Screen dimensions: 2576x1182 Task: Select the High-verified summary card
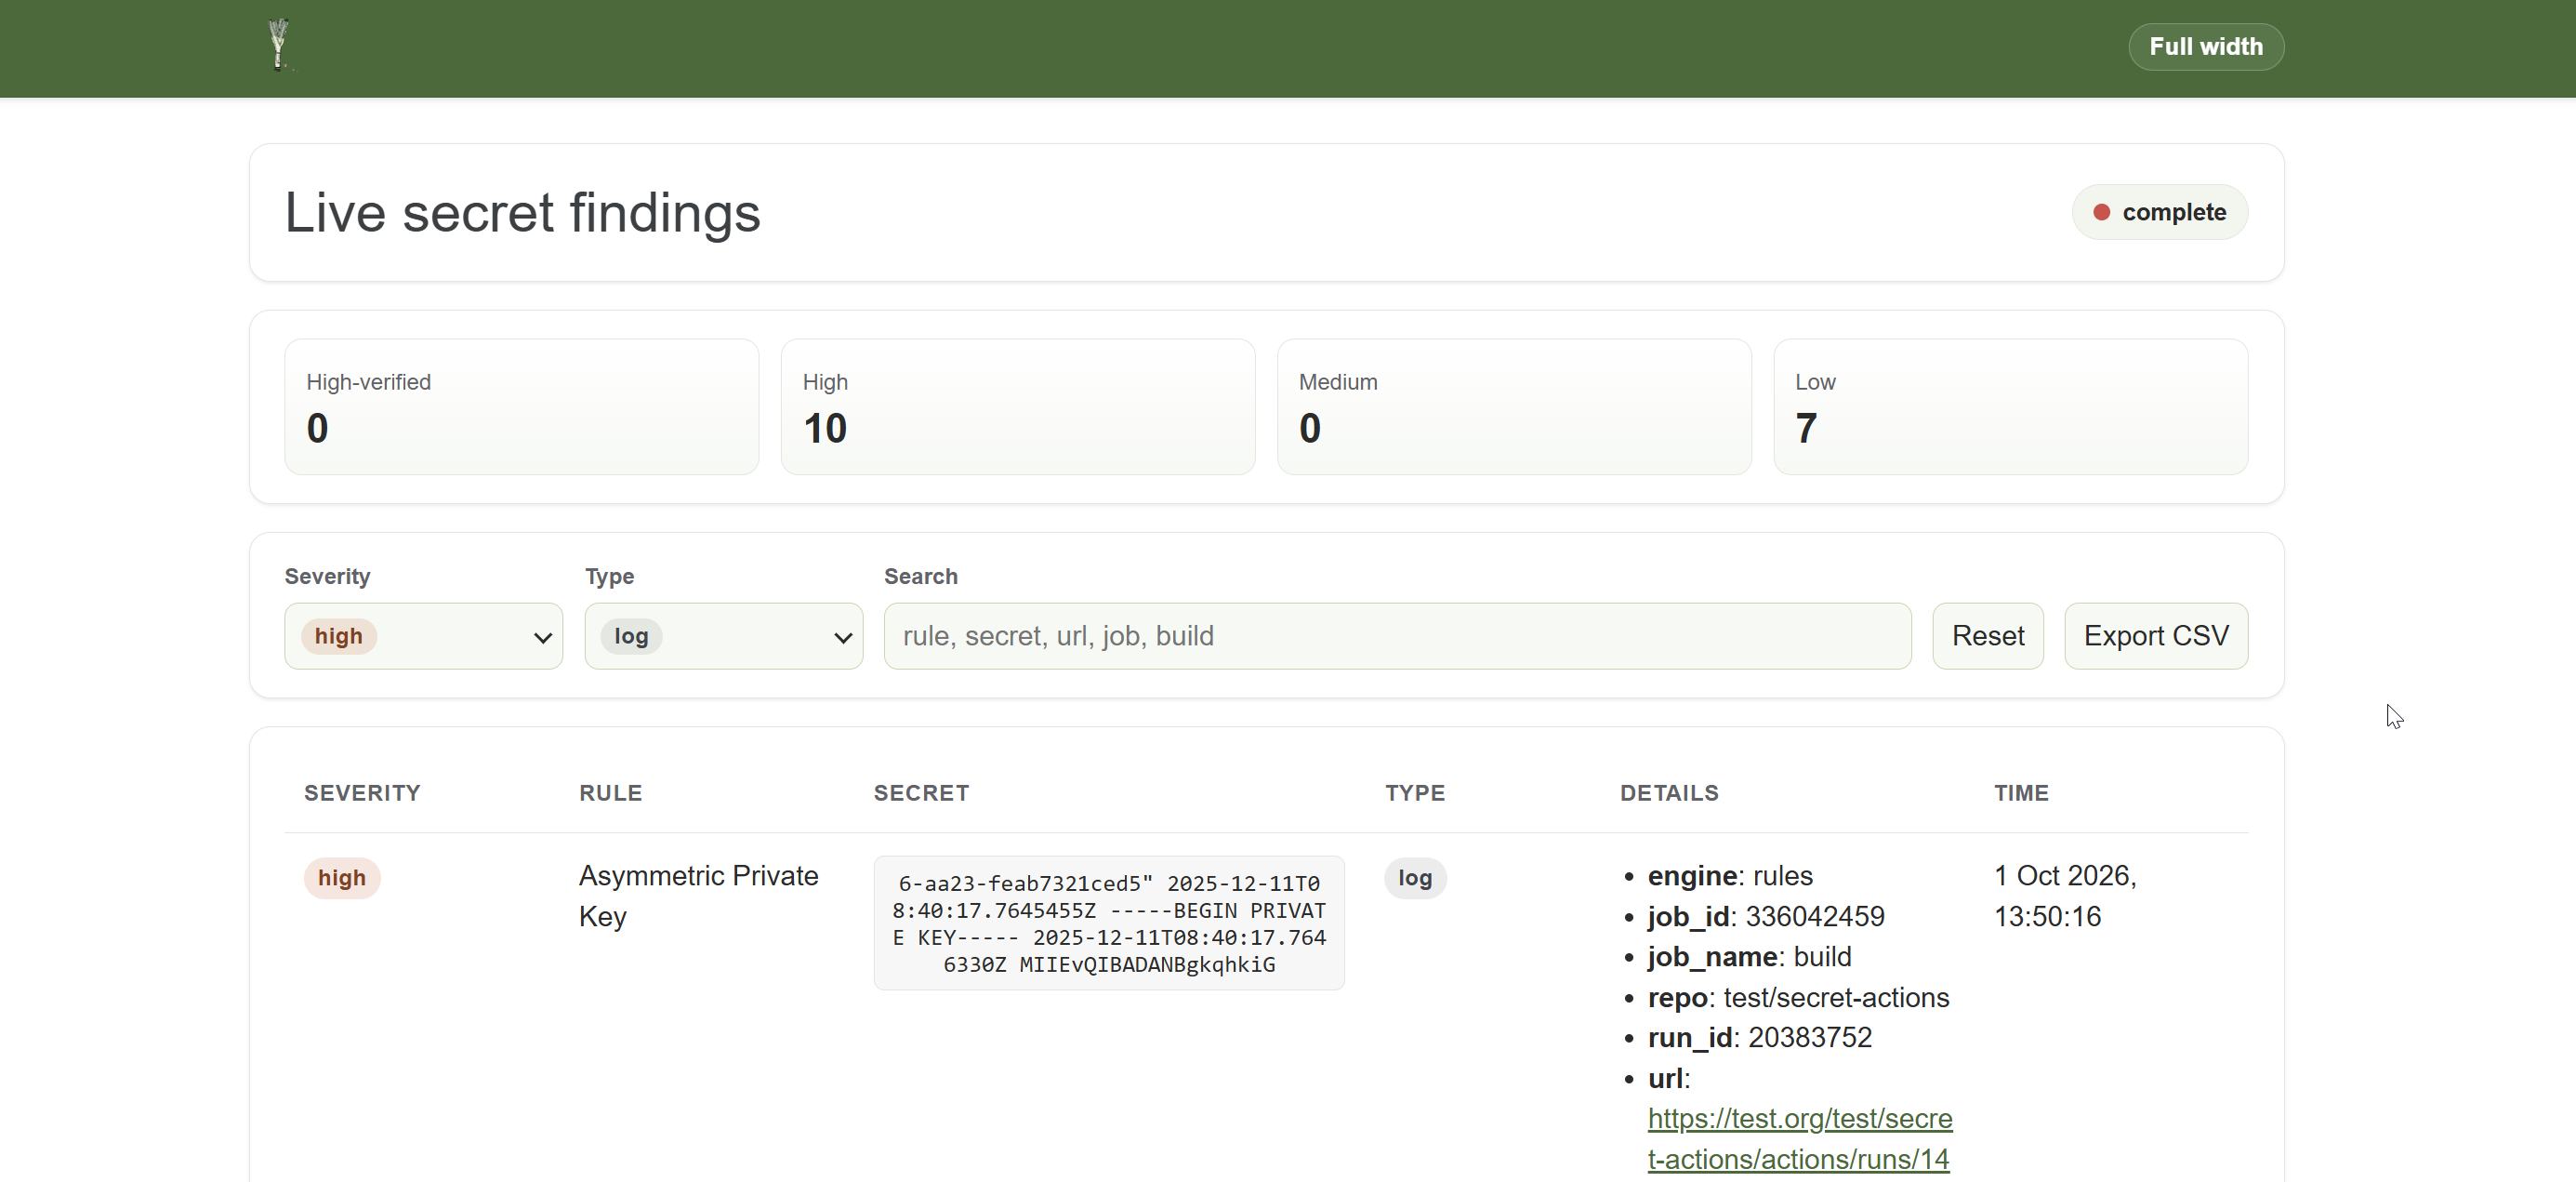coord(521,407)
